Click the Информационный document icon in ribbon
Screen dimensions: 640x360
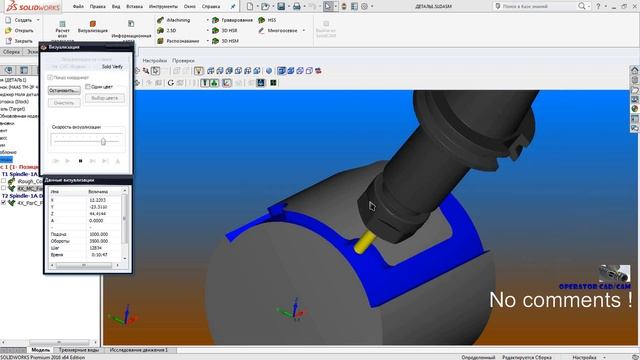[131, 24]
